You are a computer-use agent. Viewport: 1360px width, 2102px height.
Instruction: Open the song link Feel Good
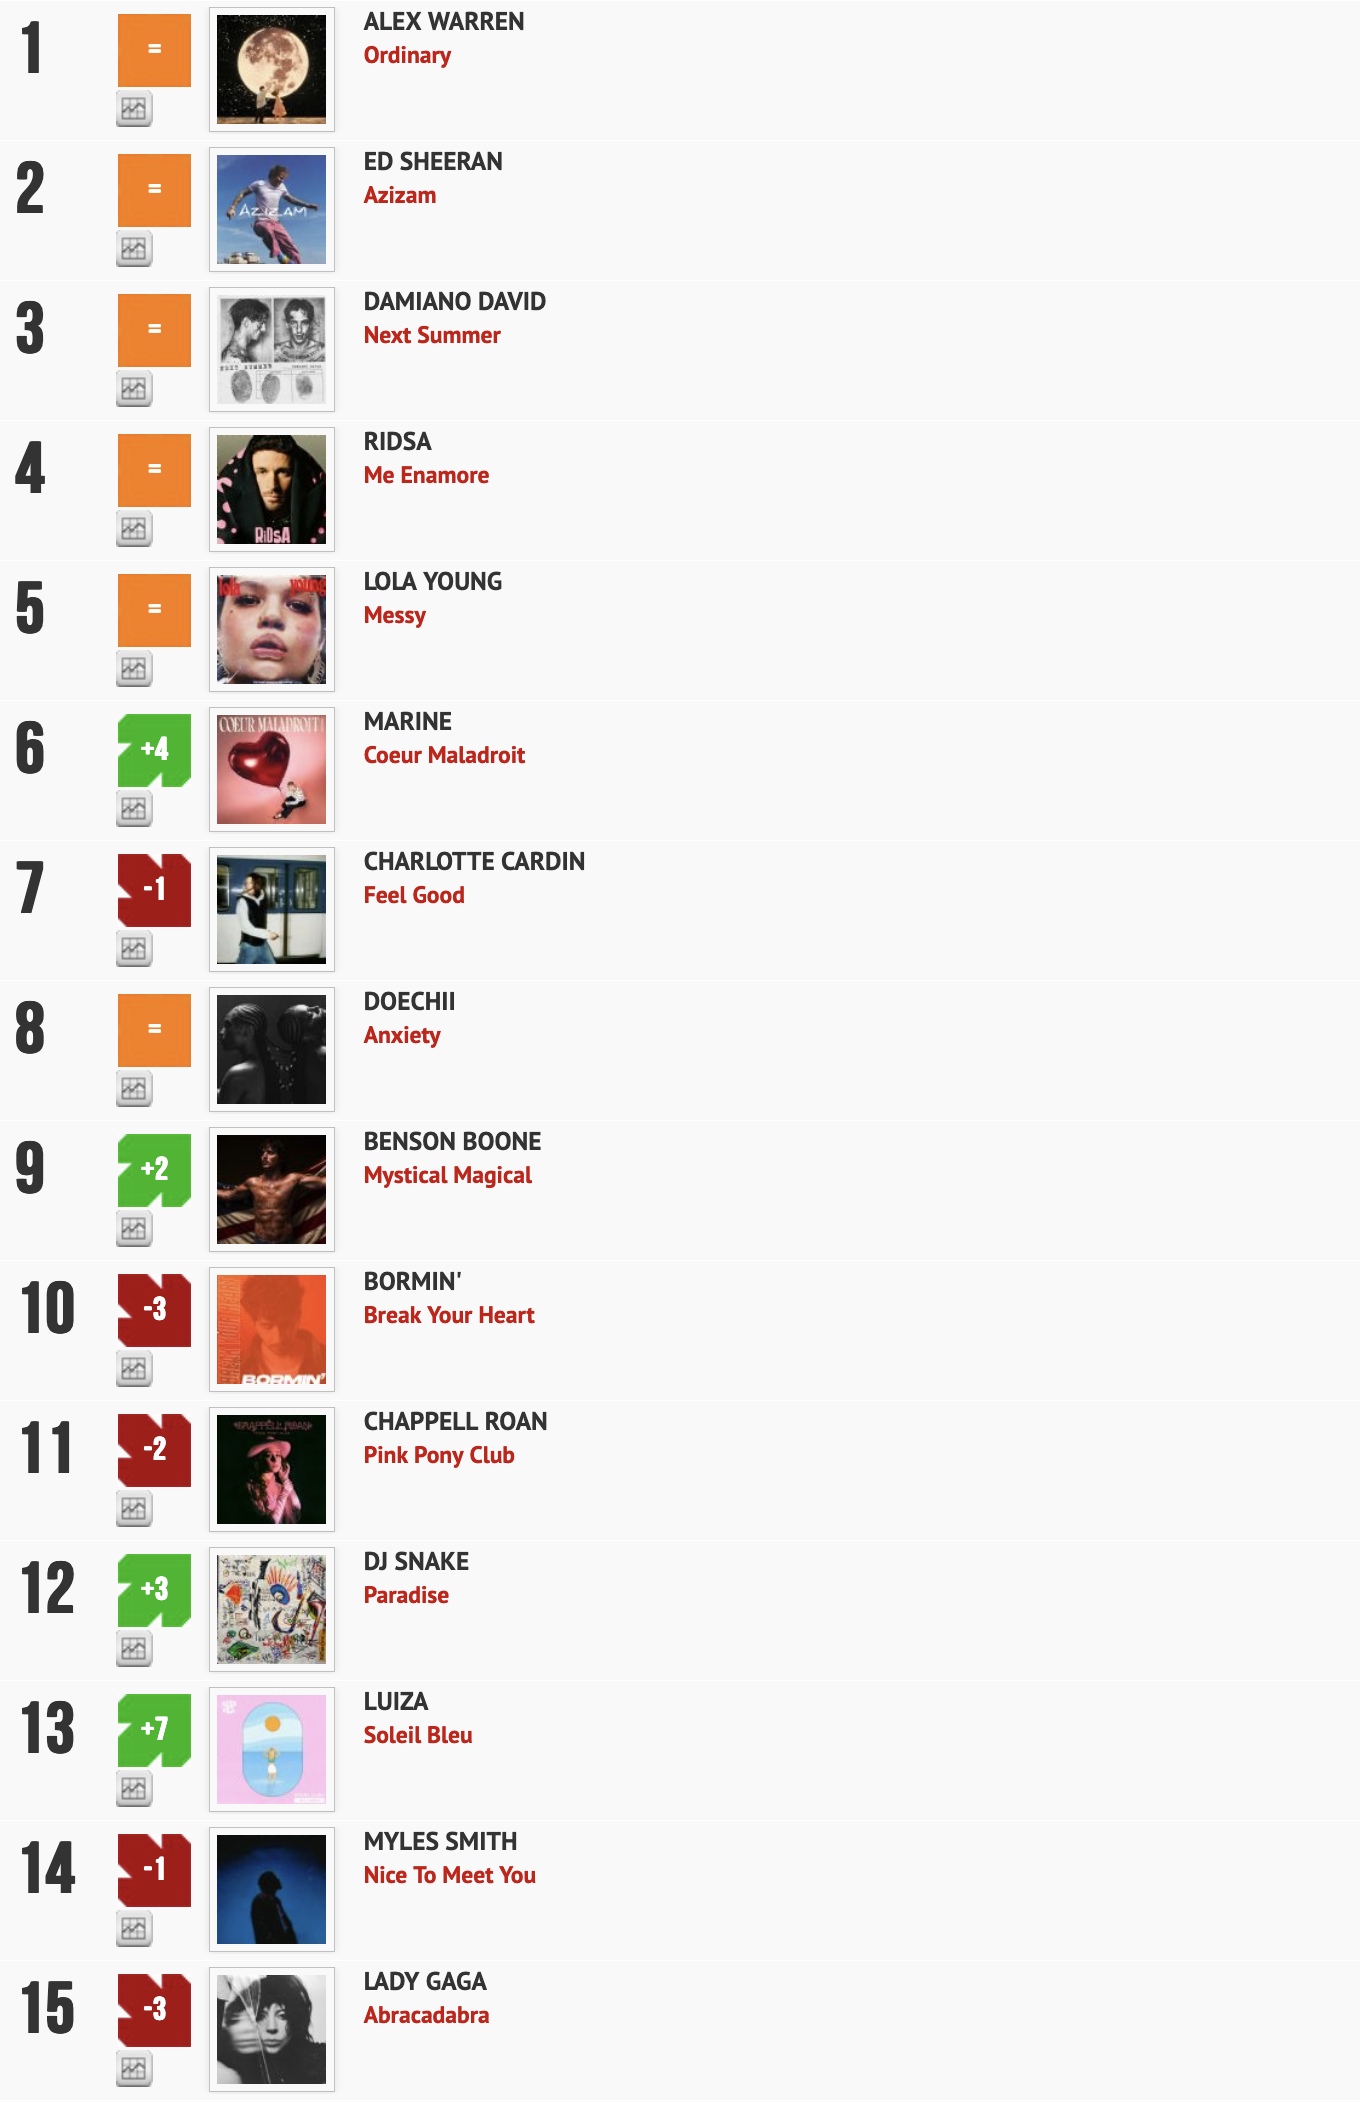pos(413,895)
